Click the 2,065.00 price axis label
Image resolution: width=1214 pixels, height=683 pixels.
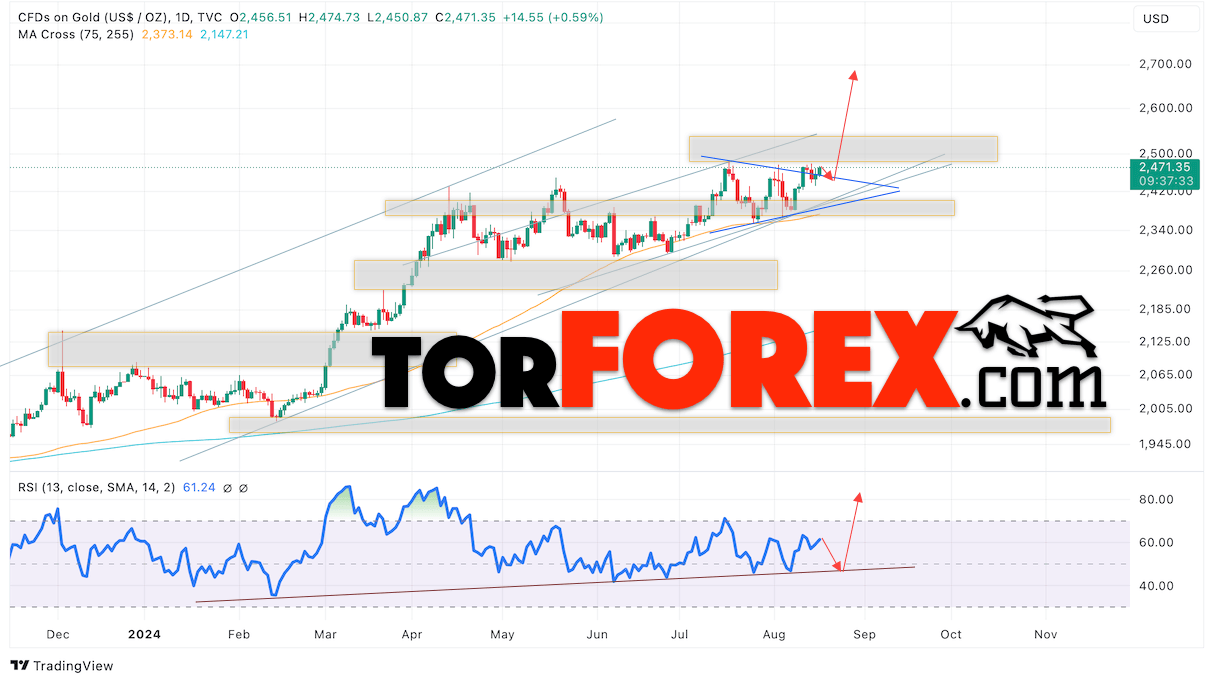pyautogui.click(x=1166, y=374)
